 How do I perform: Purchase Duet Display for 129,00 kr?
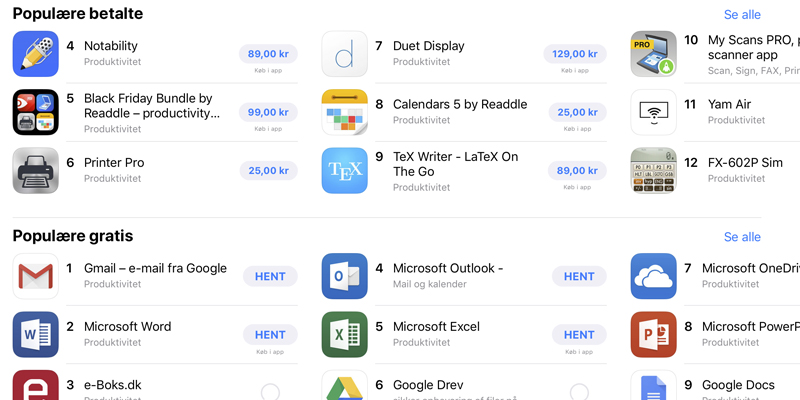(575, 54)
